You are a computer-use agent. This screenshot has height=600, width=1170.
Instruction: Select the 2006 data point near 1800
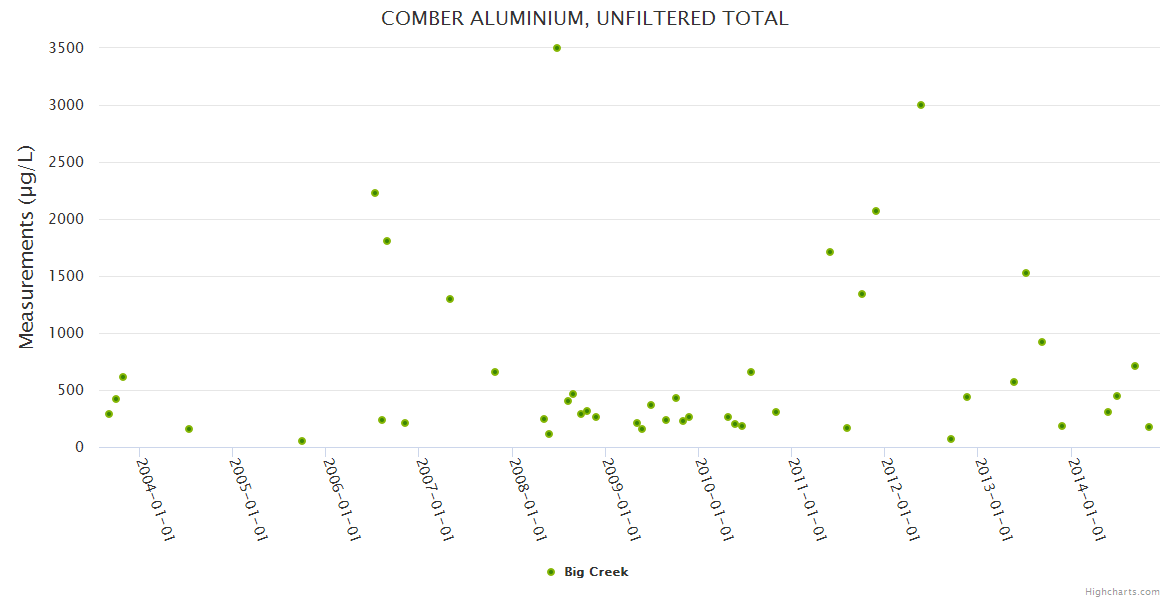pyautogui.click(x=387, y=241)
